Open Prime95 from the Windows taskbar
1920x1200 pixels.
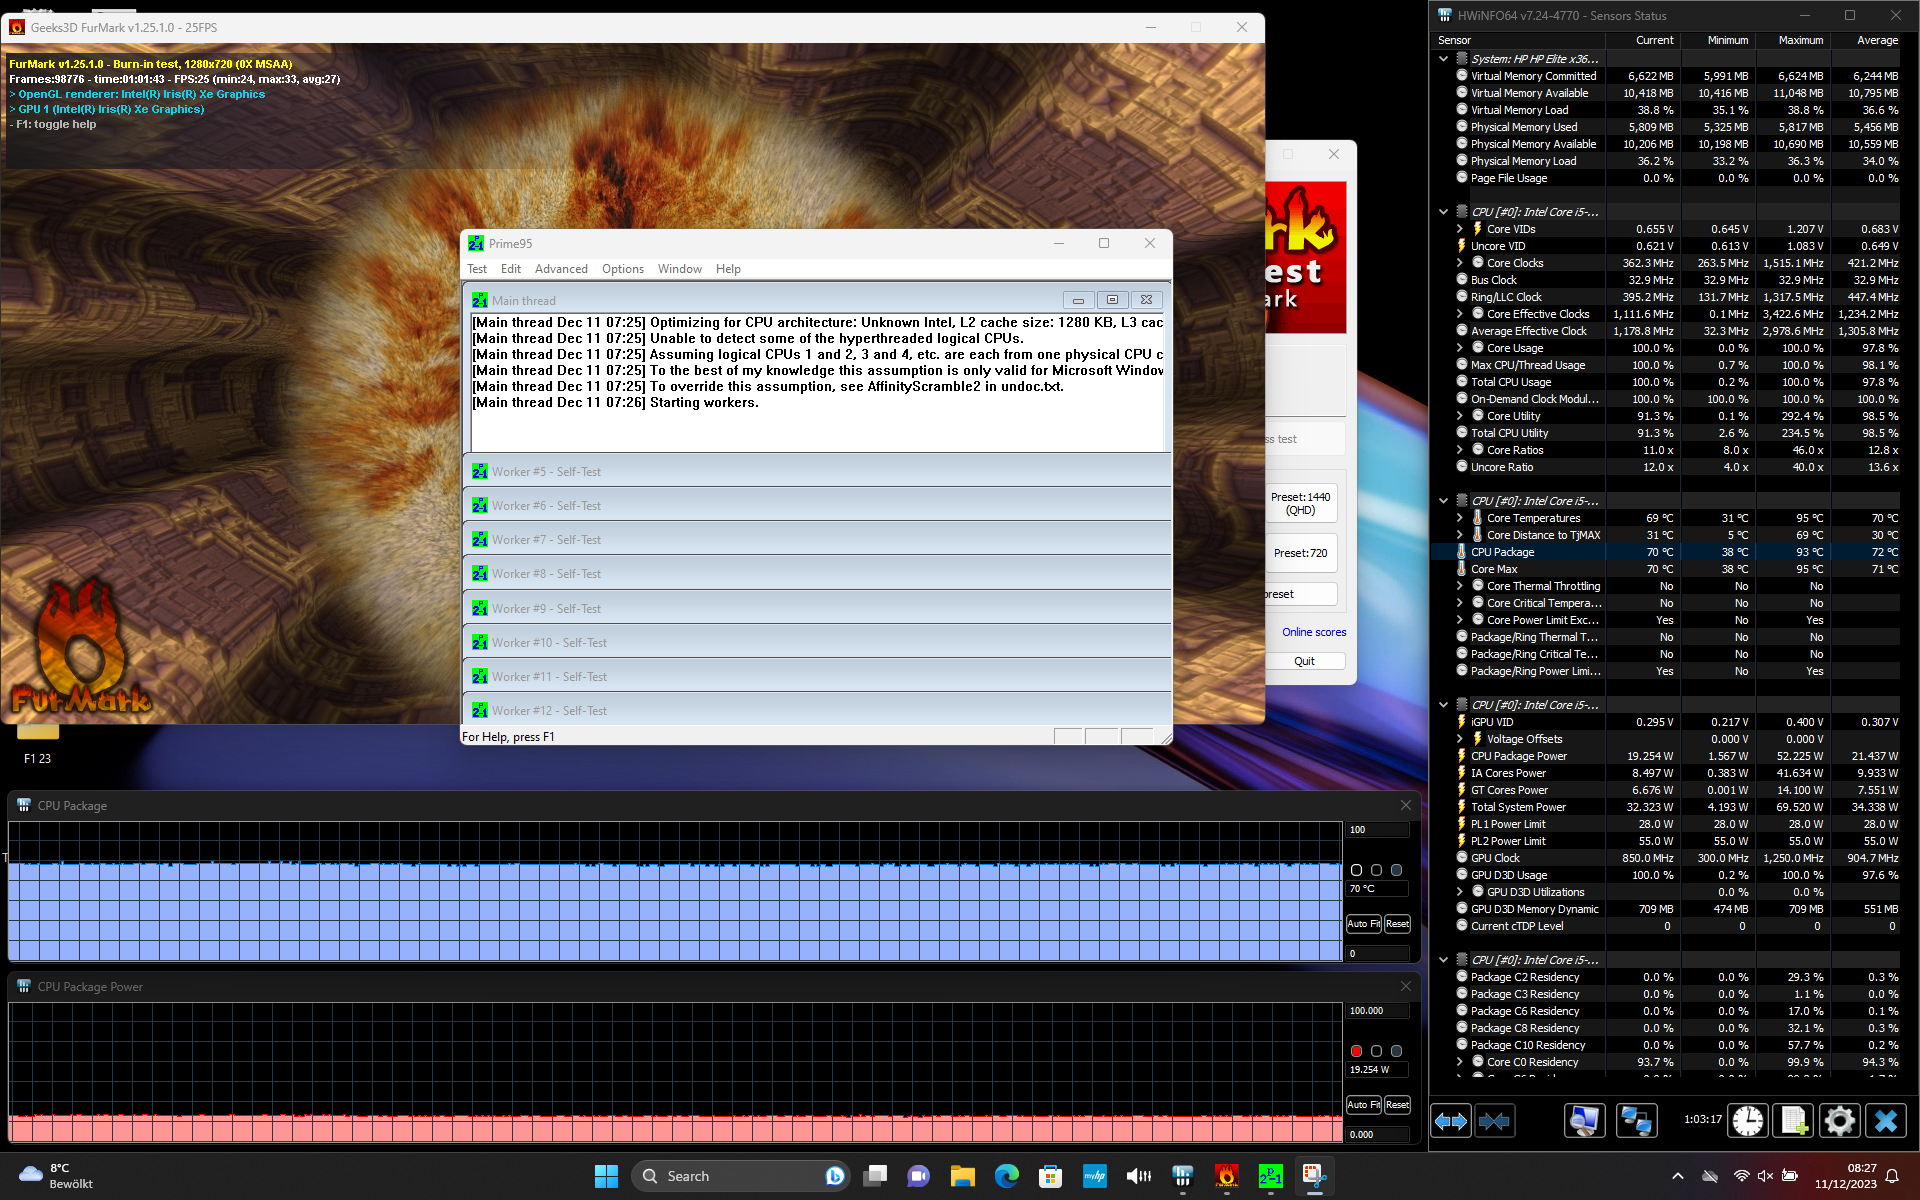click(1270, 1176)
